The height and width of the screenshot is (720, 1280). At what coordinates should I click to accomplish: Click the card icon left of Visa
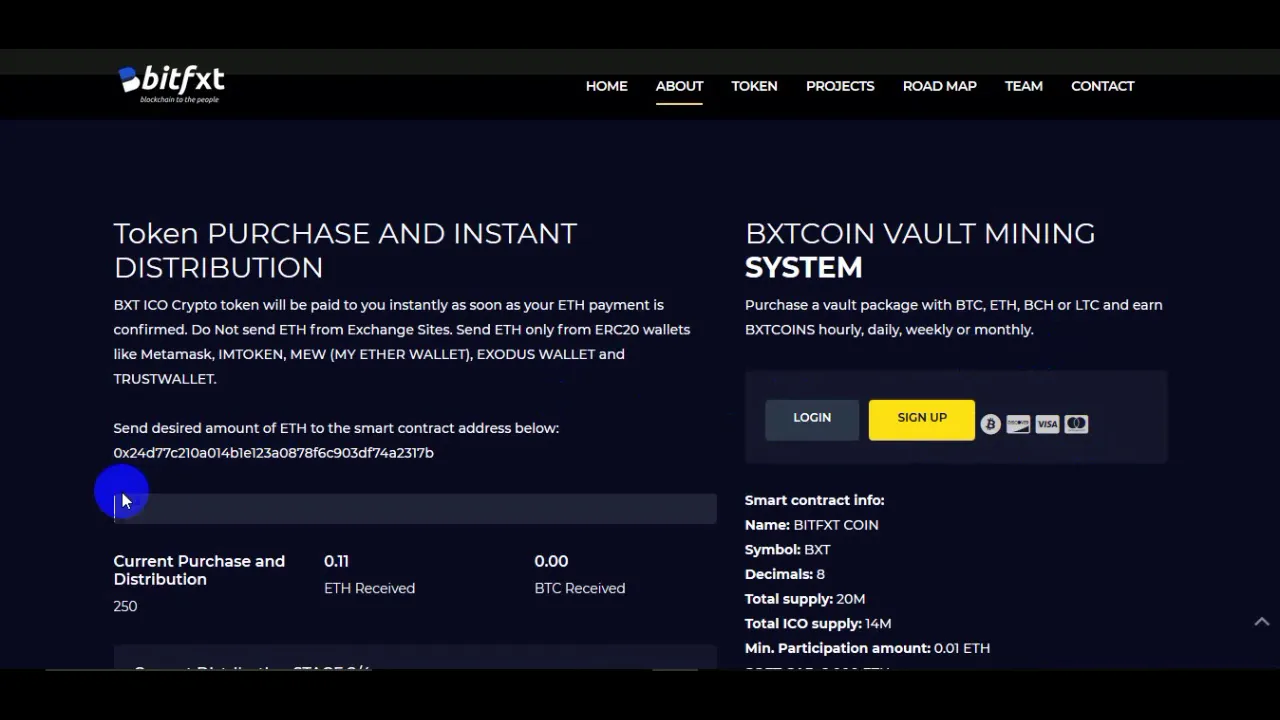coord(1018,424)
